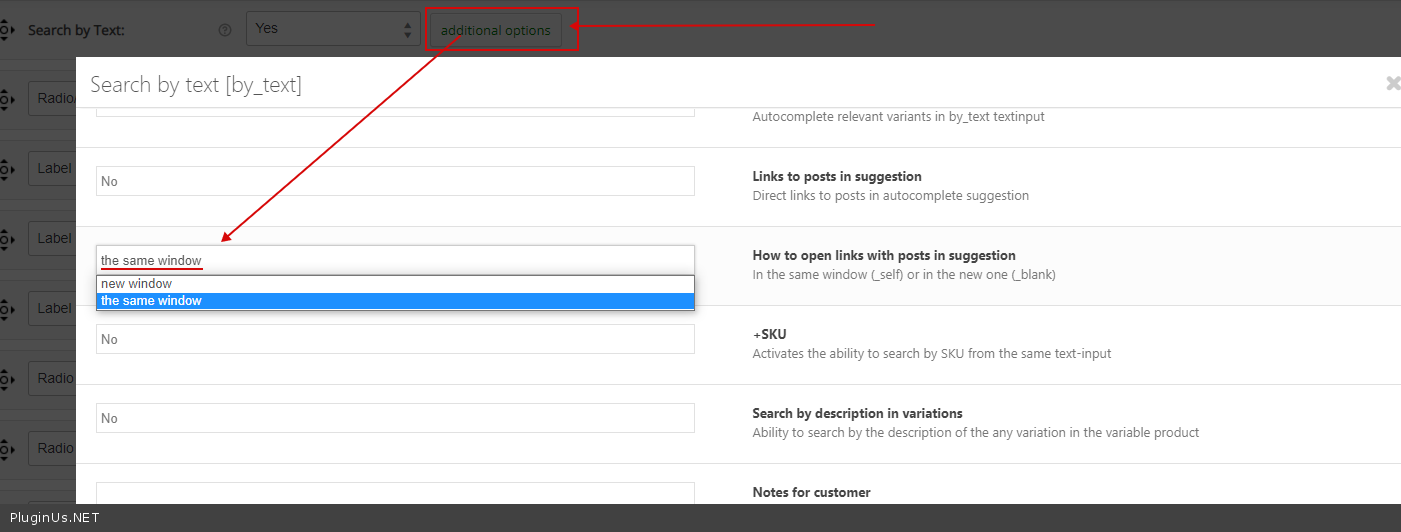Expand the Links to posts in suggestion dropdown

tap(395, 181)
